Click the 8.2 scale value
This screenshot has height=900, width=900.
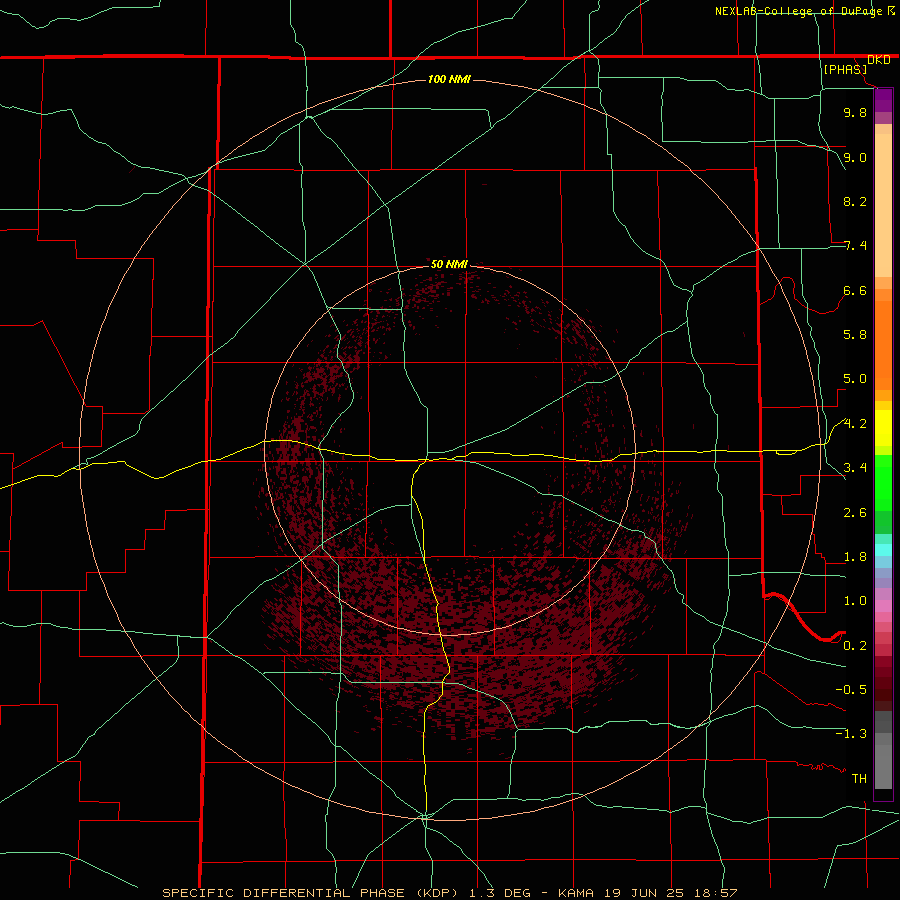[x=855, y=201]
